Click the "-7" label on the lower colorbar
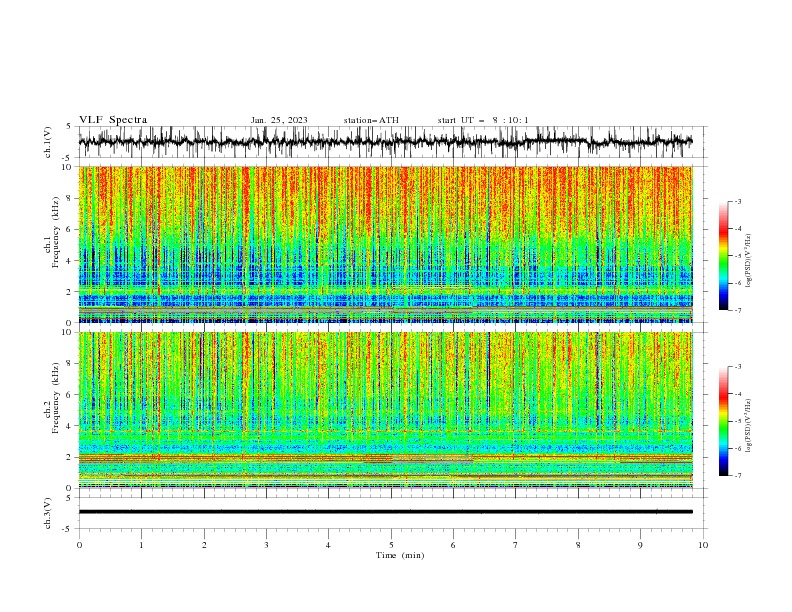Viewport: 792px width, 612px height. tap(738, 476)
